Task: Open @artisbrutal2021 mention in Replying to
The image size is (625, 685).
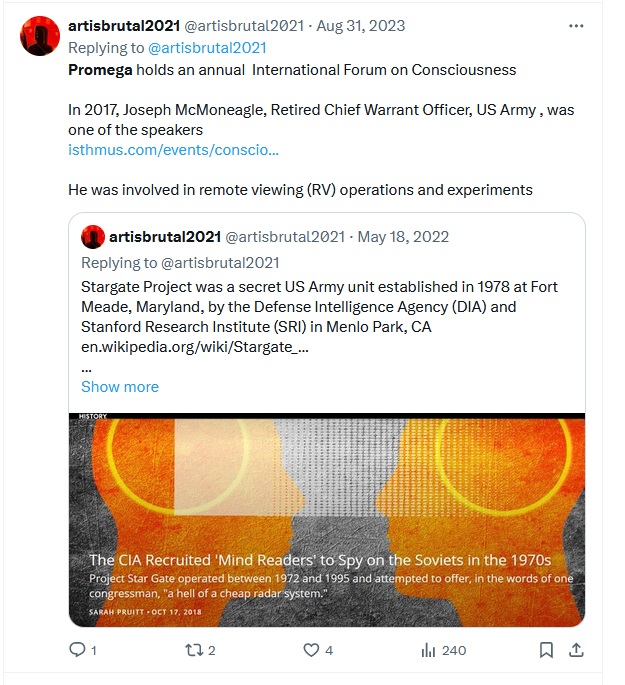Action: pos(207,48)
